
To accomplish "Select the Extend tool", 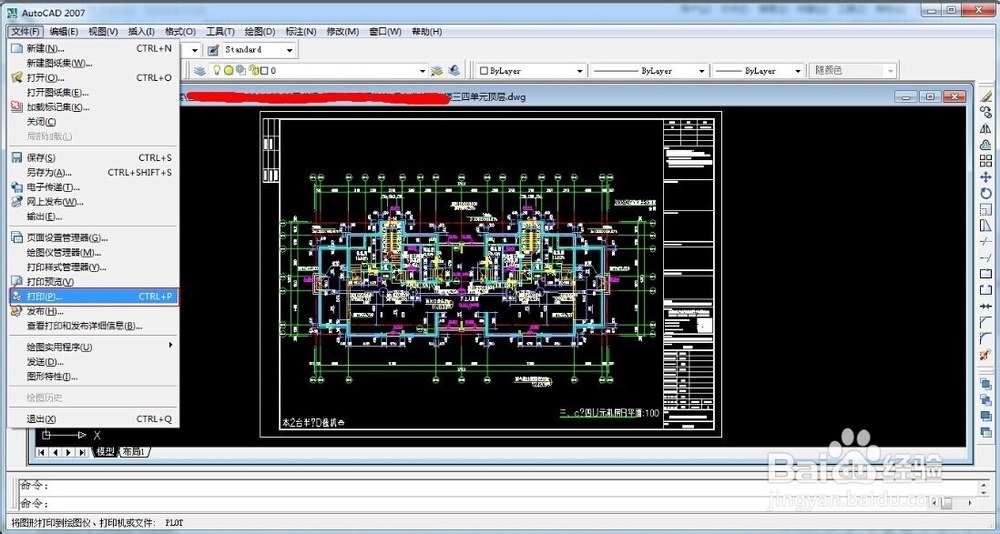I will pyautogui.click(x=986, y=258).
